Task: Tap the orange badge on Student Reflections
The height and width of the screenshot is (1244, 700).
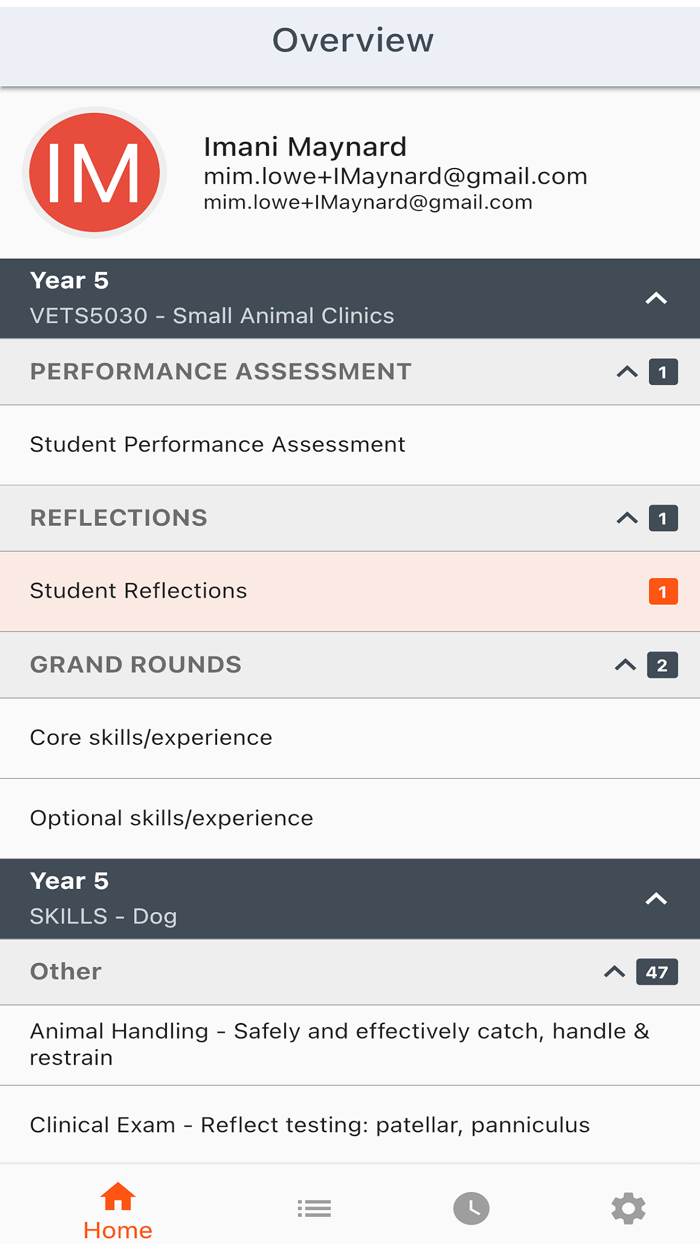Action: click(663, 592)
